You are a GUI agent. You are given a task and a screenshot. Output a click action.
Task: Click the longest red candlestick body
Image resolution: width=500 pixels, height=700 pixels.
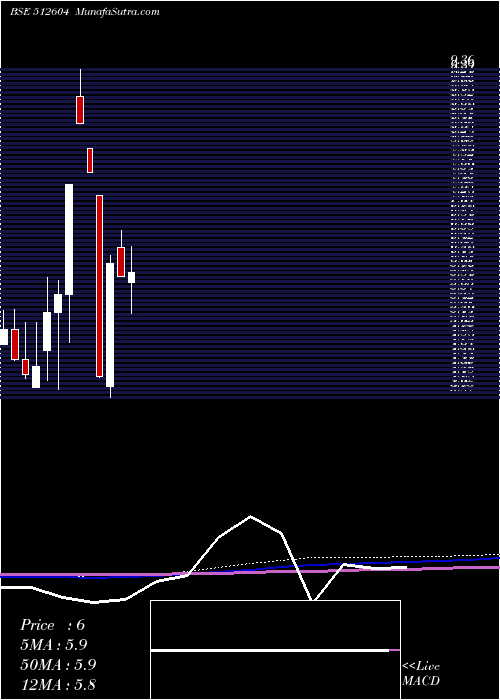tap(100, 286)
